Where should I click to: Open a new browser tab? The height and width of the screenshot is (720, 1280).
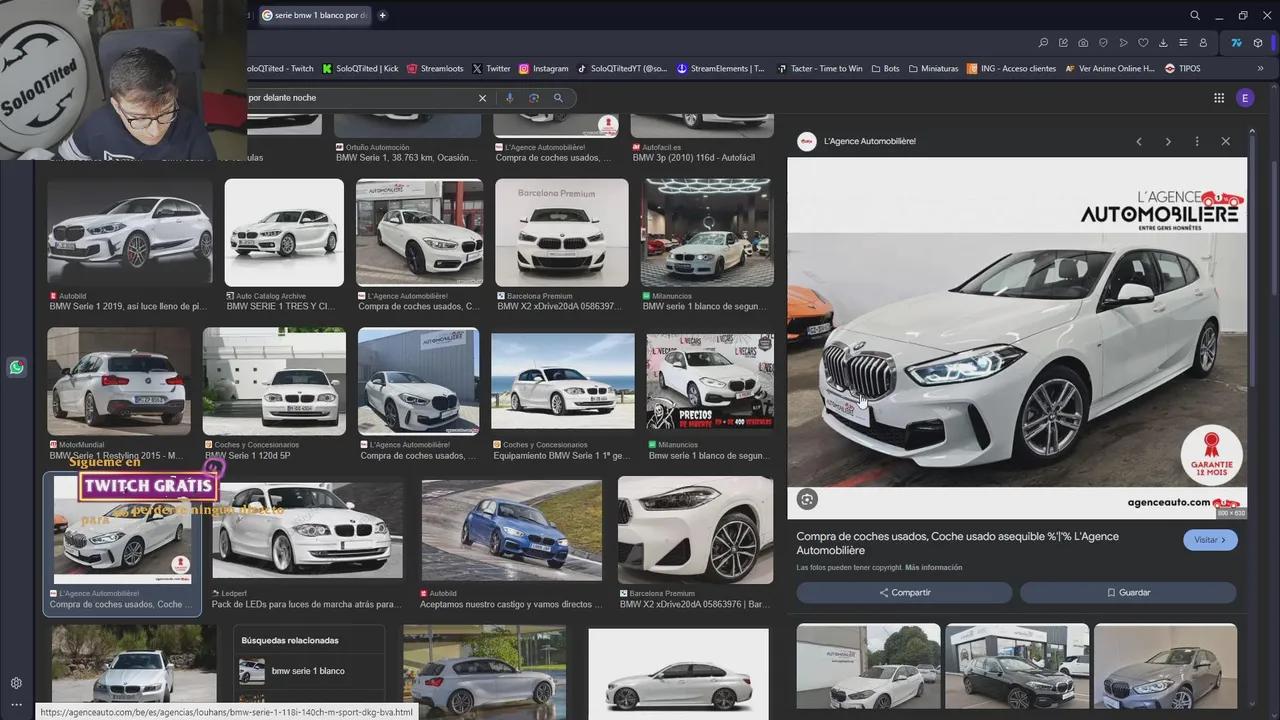pos(382,15)
